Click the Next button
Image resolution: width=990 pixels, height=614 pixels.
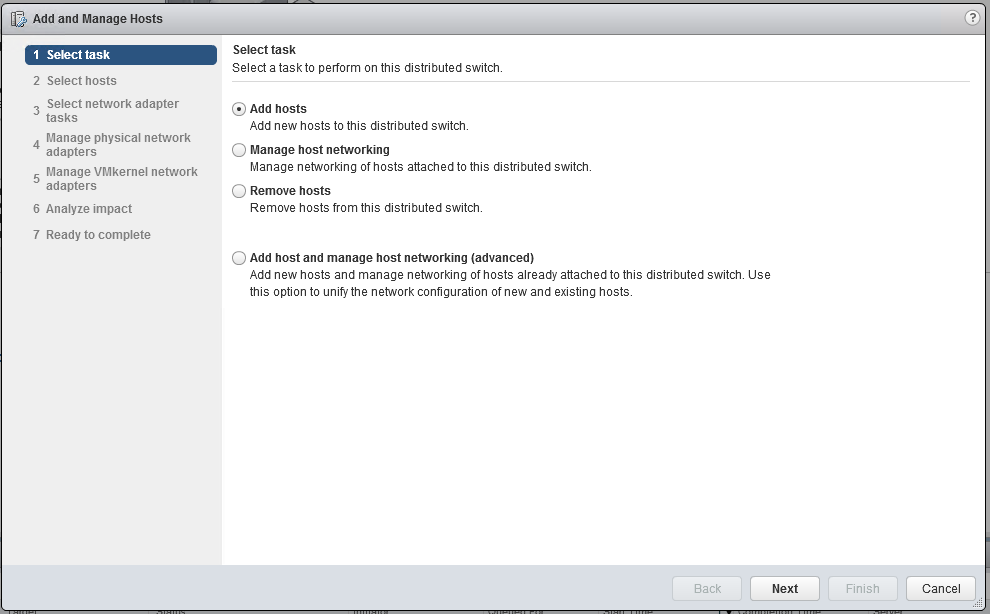tap(784, 588)
